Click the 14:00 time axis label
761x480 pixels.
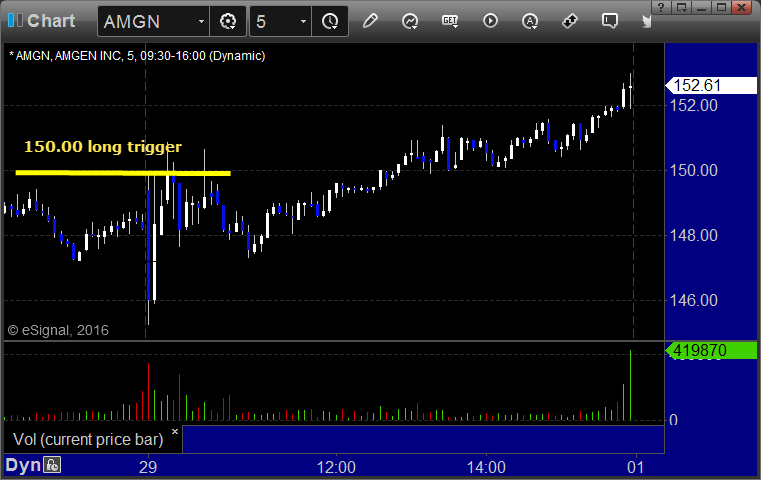(x=486, y=467)
